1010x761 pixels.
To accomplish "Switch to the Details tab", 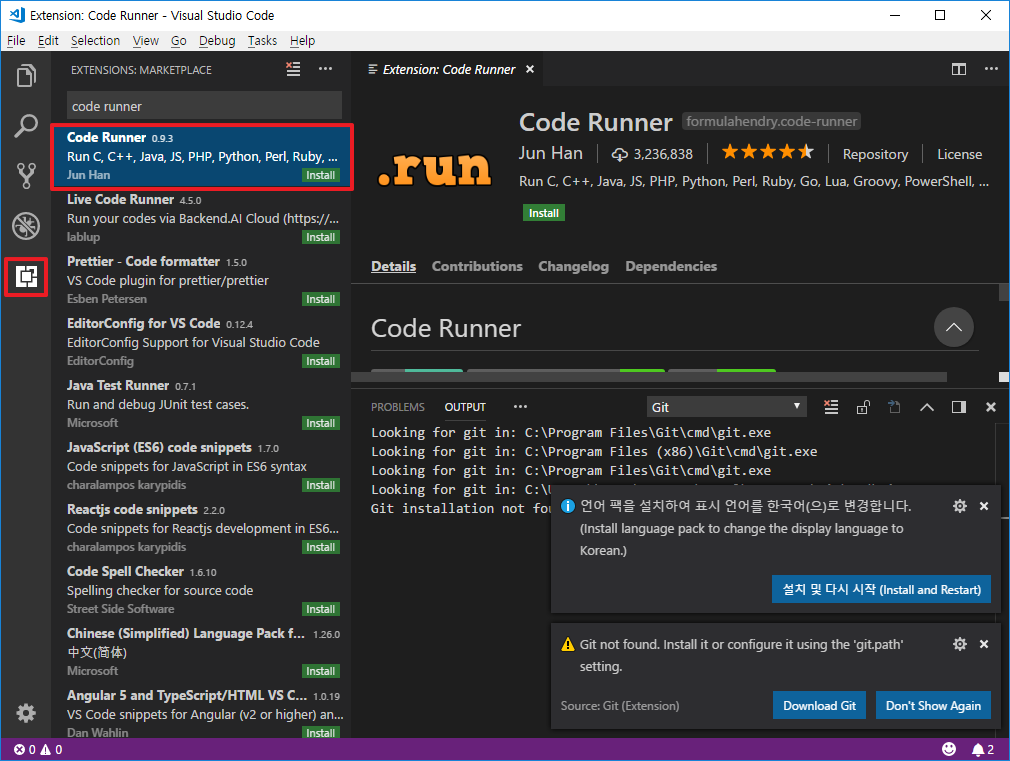I will pyautogui.click(x=394, y=266).
